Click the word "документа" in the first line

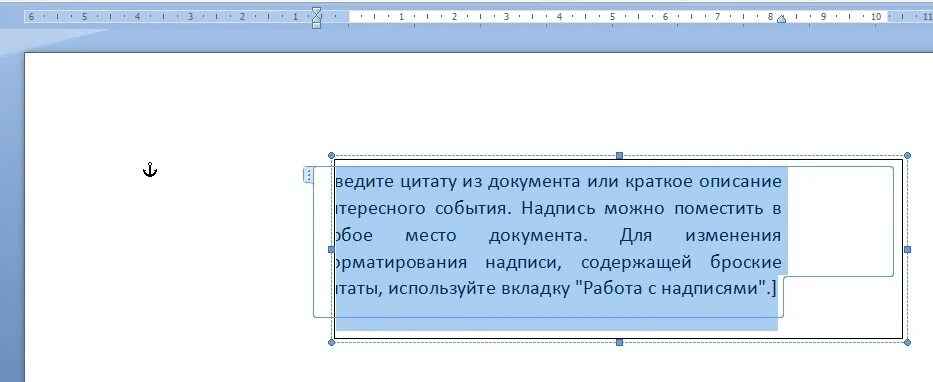[535, 182]
